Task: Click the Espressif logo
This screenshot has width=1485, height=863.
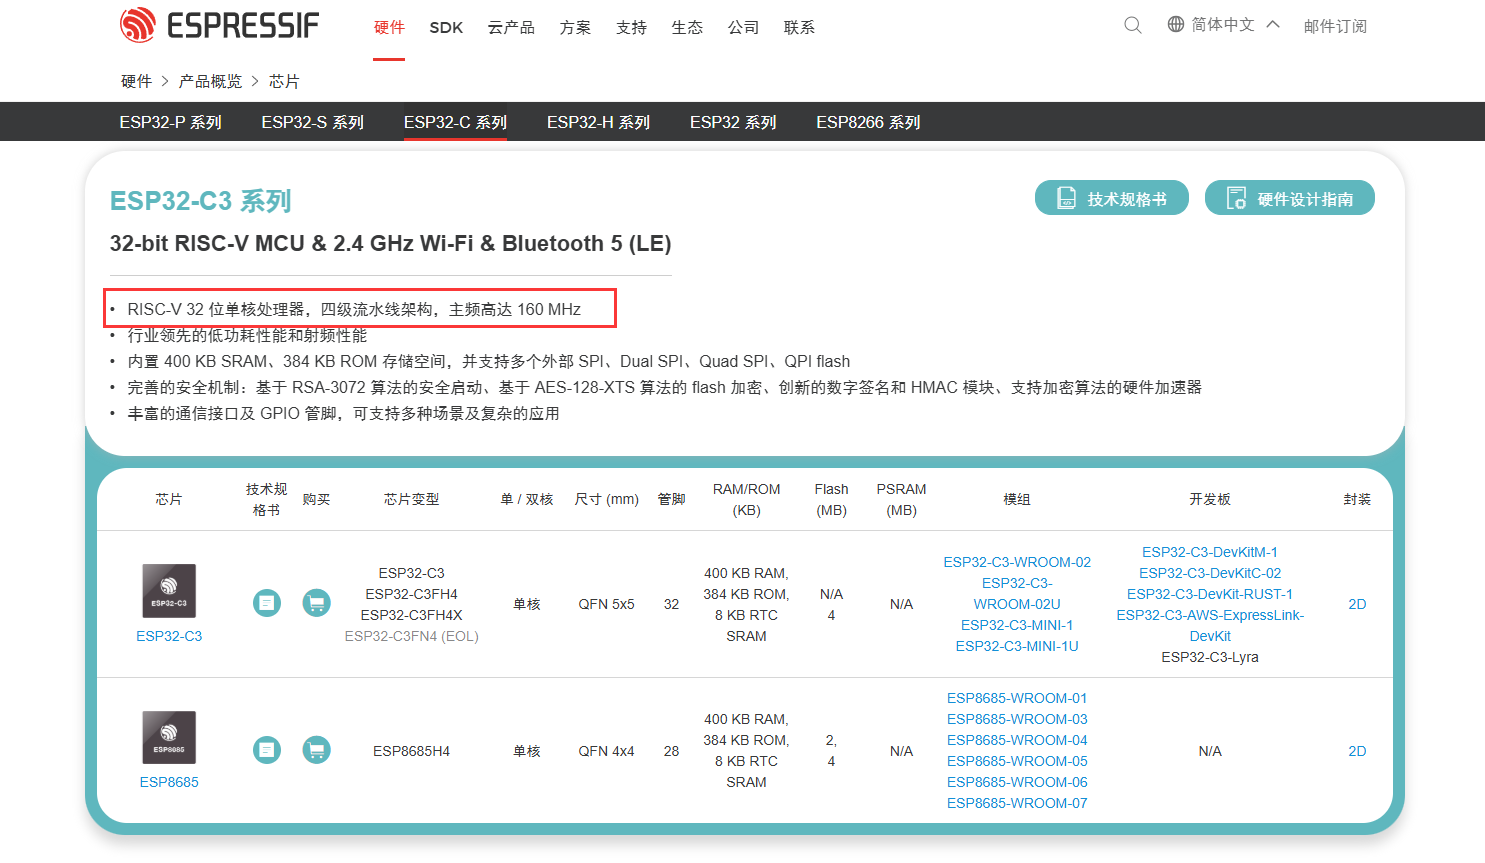Action: tap(219, 25)
